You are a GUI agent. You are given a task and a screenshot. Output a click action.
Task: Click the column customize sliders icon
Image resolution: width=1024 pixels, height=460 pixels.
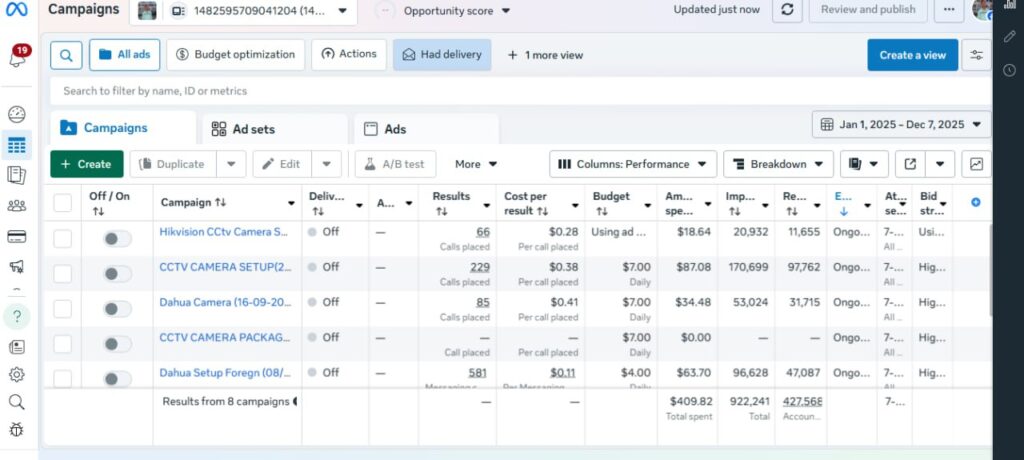[976, 55]
